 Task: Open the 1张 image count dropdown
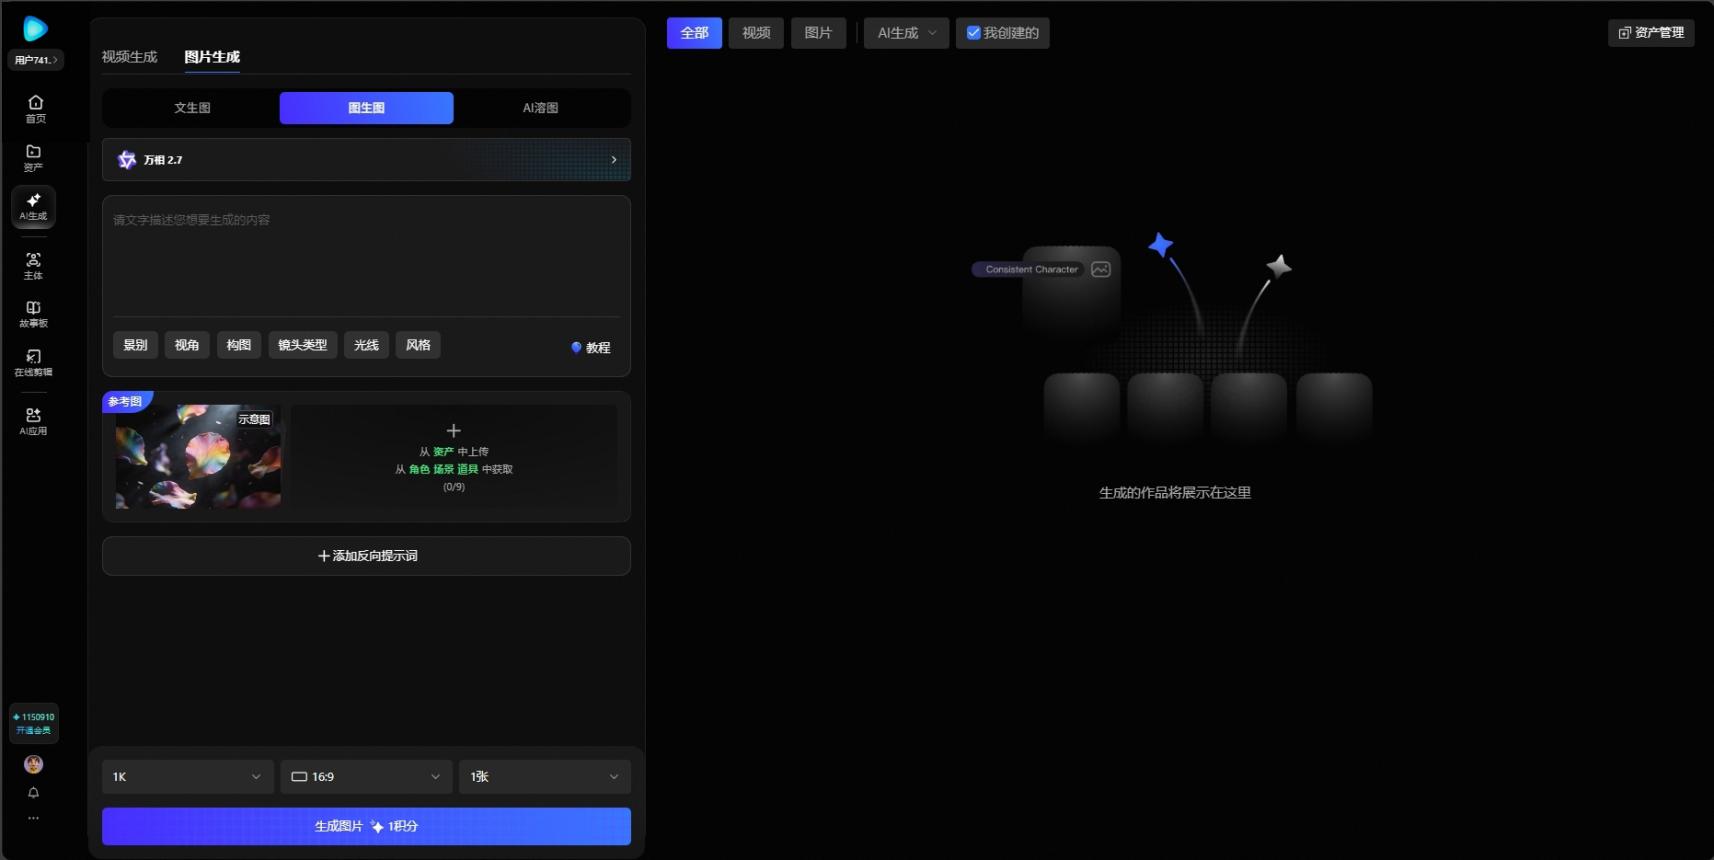(545, 777)
